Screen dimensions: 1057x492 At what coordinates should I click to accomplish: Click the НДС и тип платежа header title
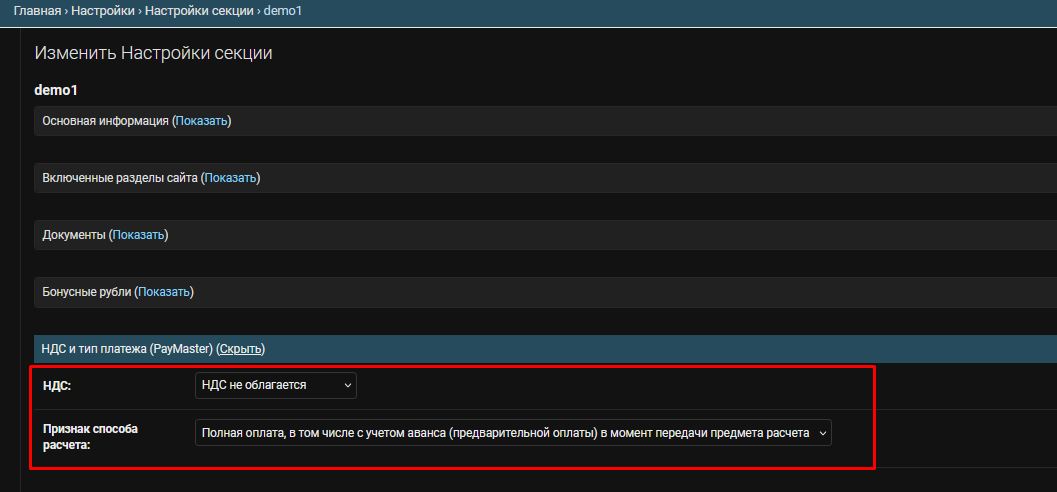[127, 349]
